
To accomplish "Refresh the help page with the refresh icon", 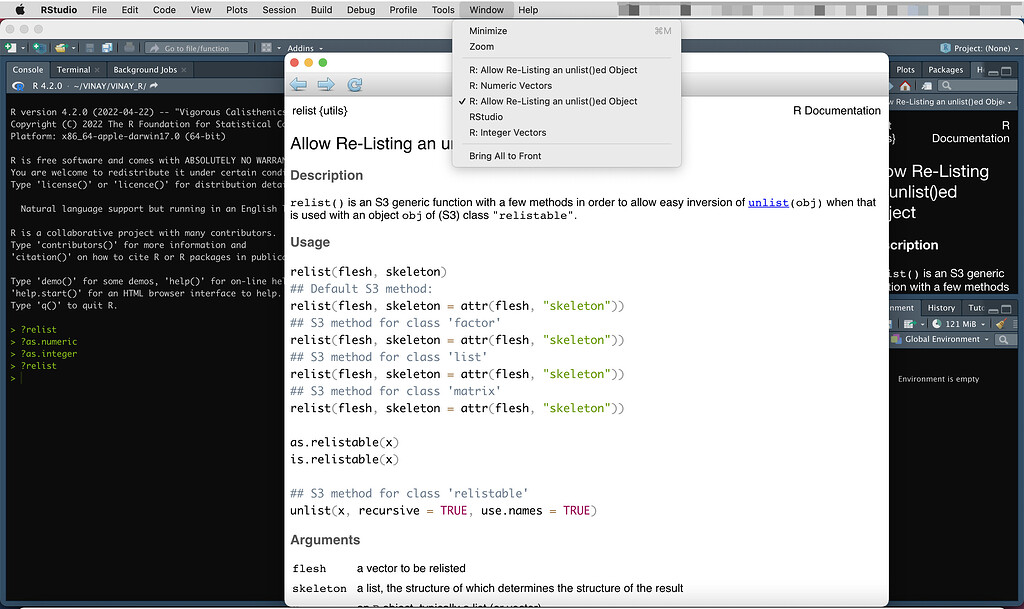I will click(355, 84).
